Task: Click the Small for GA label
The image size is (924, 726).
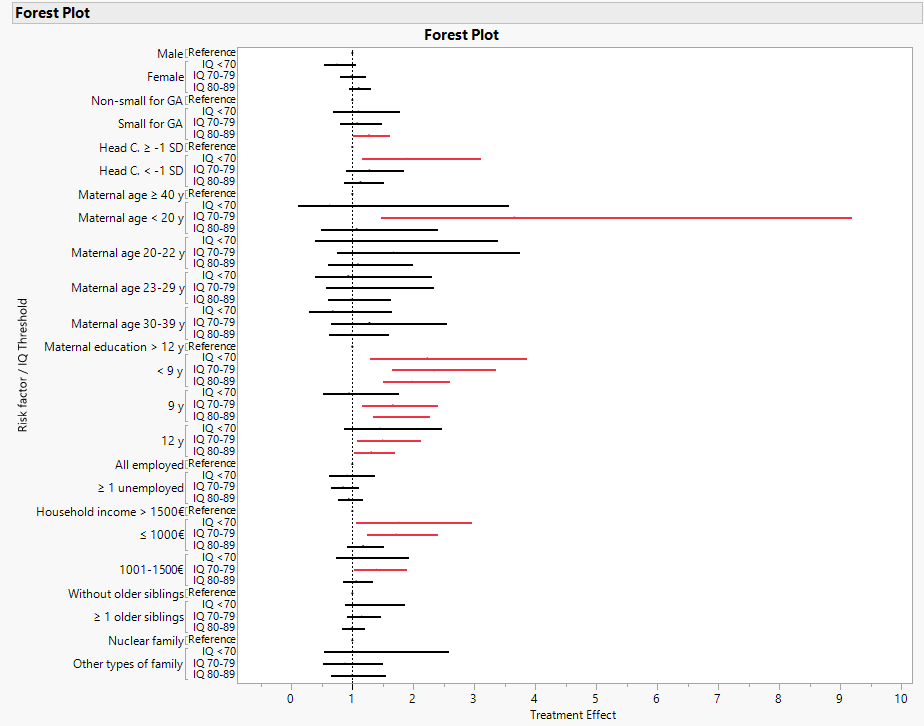Action: [x=150, y=123]
